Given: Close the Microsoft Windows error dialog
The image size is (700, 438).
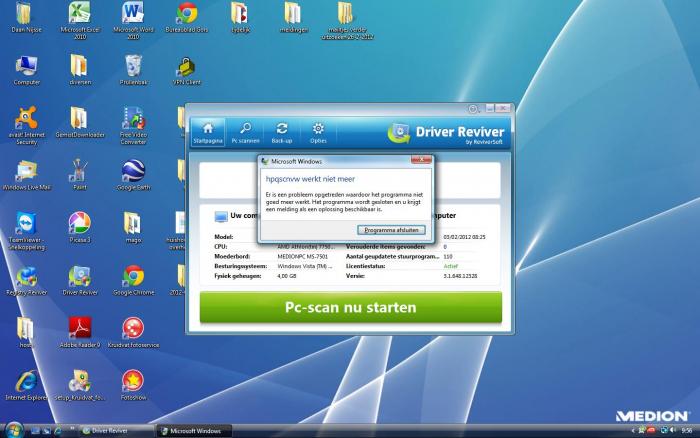Looking at the screenshot, I should click(421, 159).
